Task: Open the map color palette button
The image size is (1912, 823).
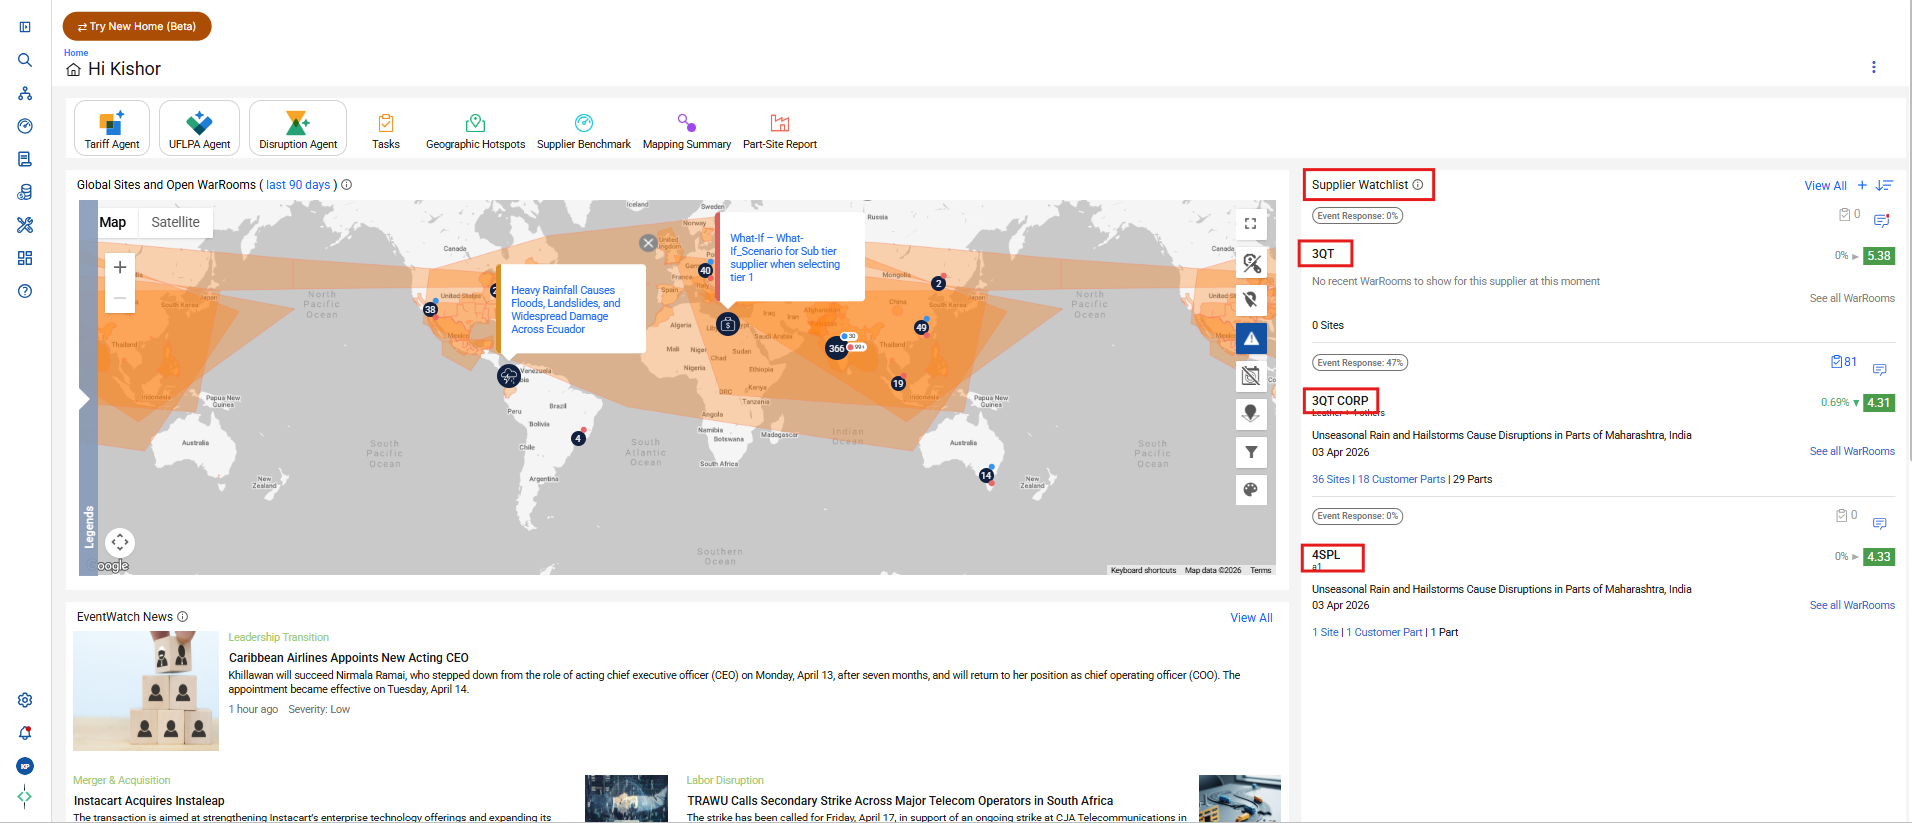Action: (x=1251, y=490)
